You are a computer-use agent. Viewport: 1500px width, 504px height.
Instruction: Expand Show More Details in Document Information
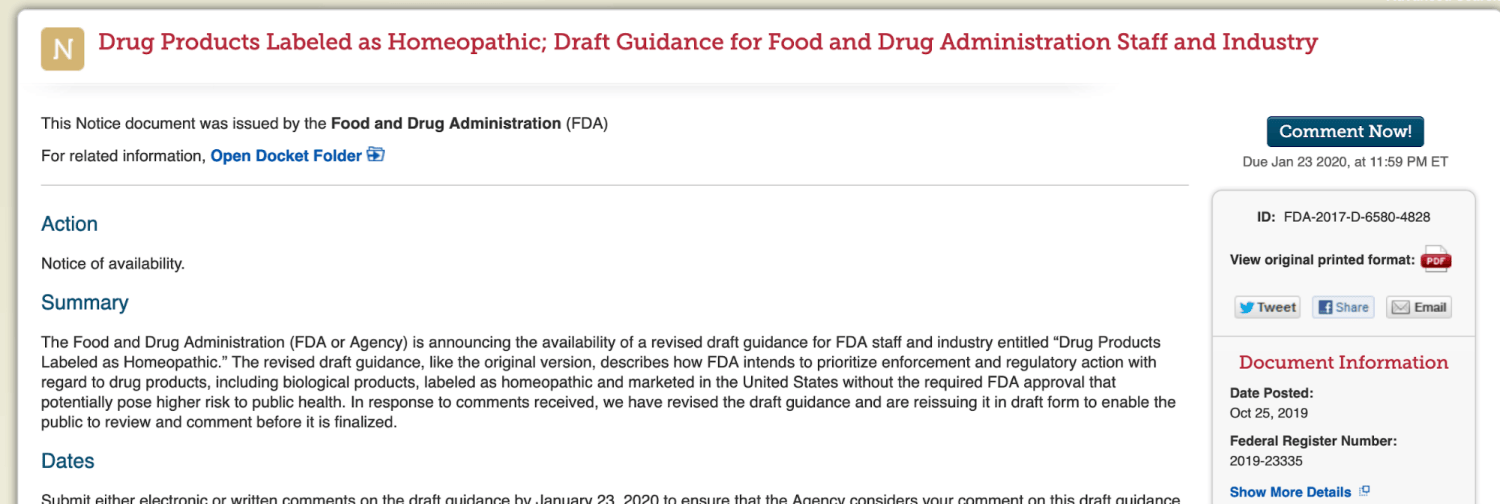tap(1290, 492)
